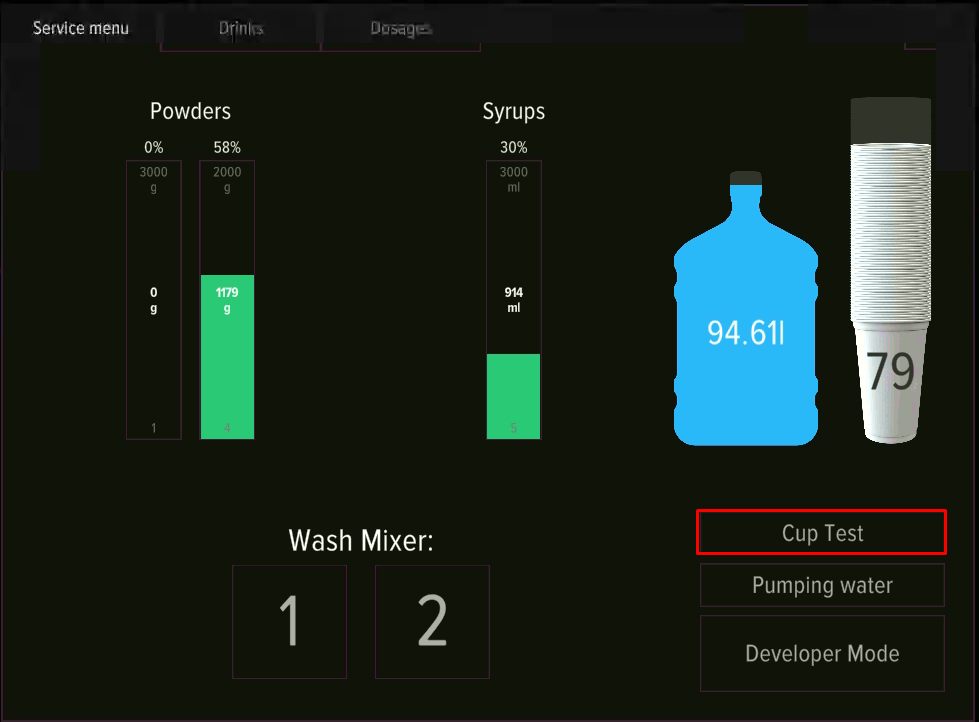Select the green powder container 4 gauge

227,356
